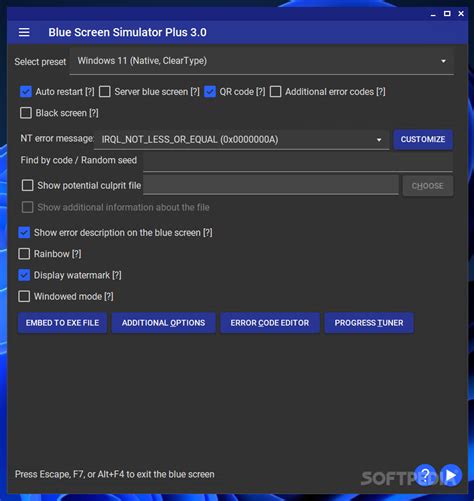The image size is (474, 501).
Task: Click the 'Blue Screen Simulator Plus 3.0' title
Action: [127, 32]
